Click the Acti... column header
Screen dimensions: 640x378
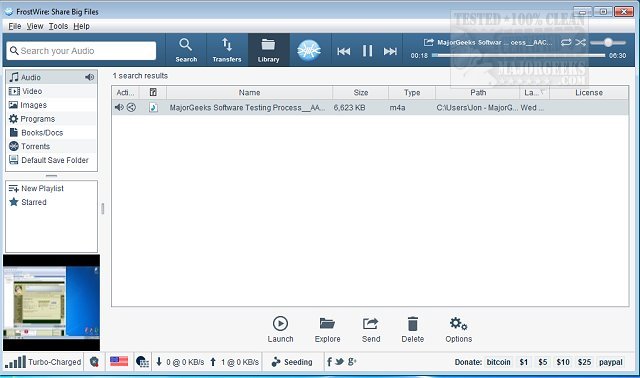125,93
